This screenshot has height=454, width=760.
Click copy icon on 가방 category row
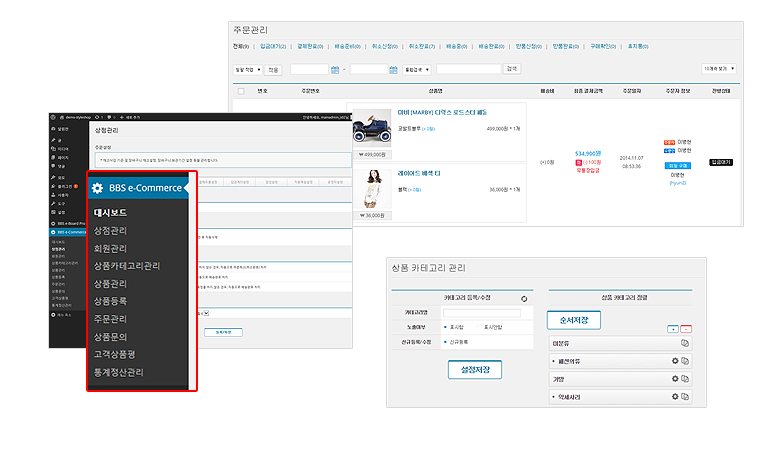685,379
